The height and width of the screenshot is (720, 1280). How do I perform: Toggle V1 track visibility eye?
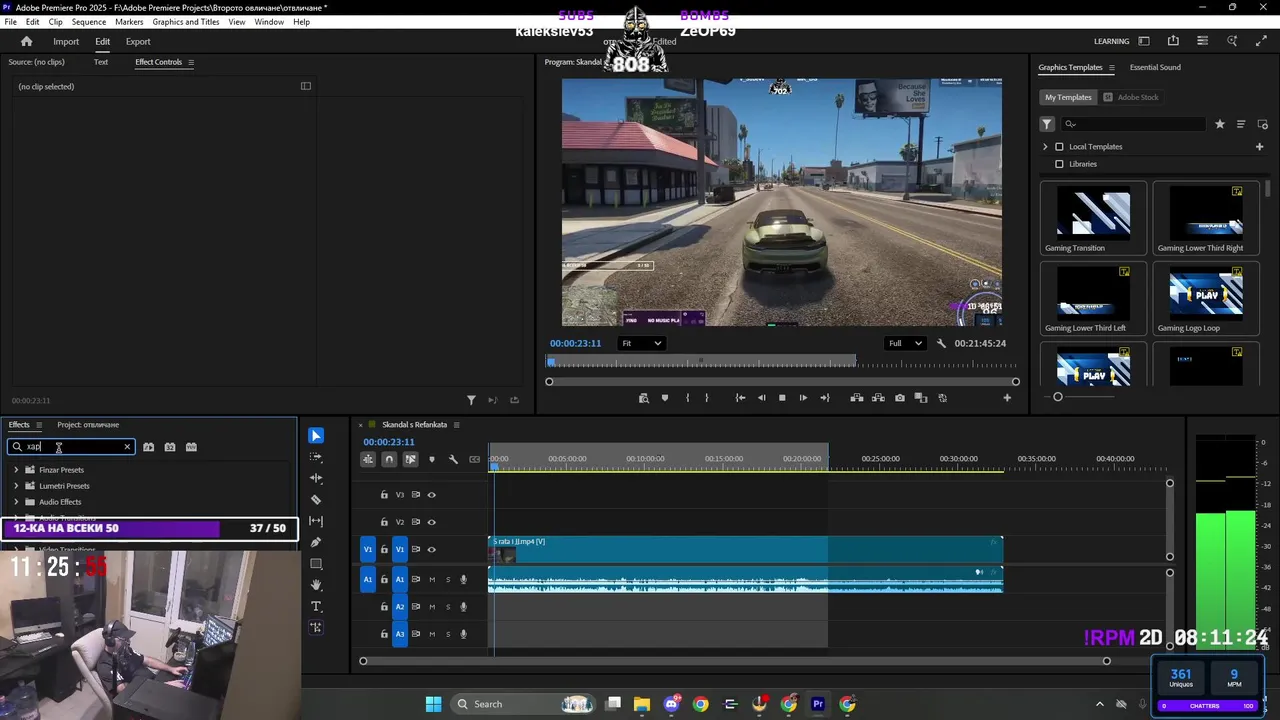432,549
